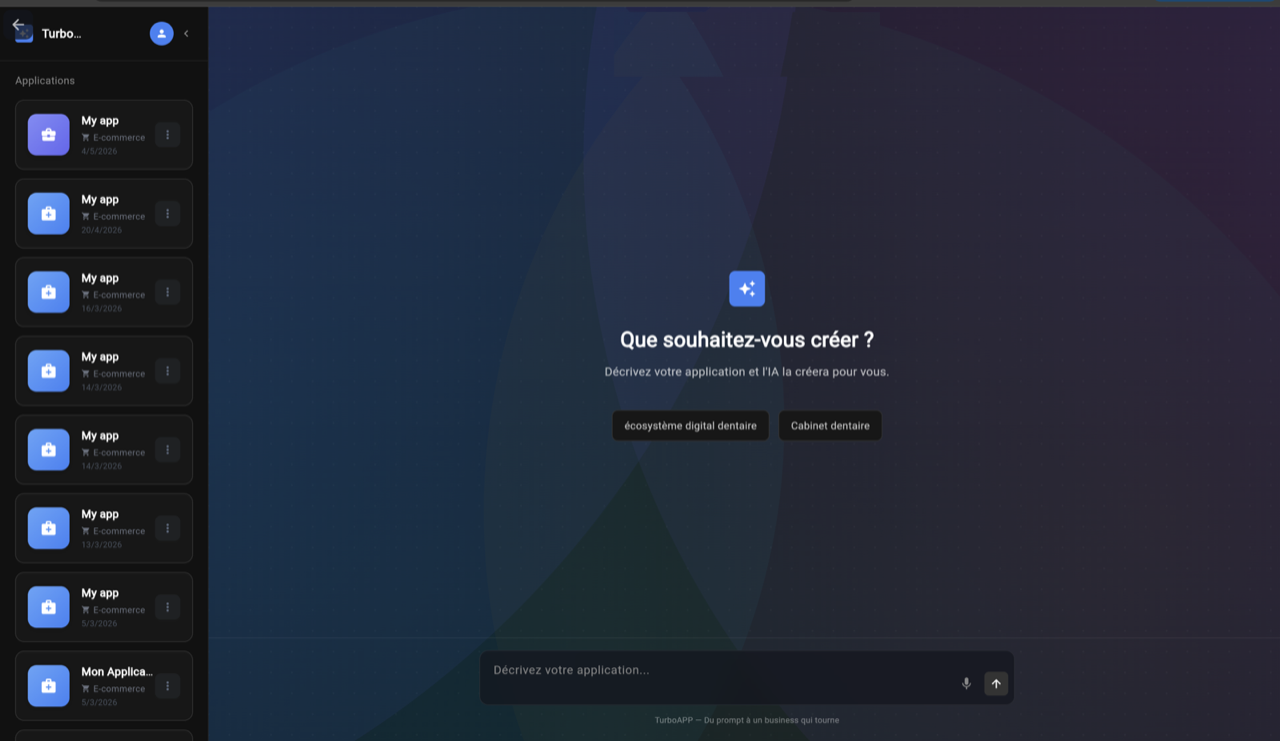Collapse the sidebar with the chevron
Image resolution: width=1280 pixels, height=741 pixels.
click(x=186, y=33)
